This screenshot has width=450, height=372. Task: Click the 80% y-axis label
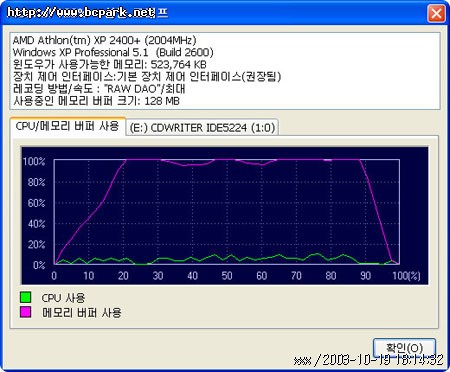(x=36, y=182)
